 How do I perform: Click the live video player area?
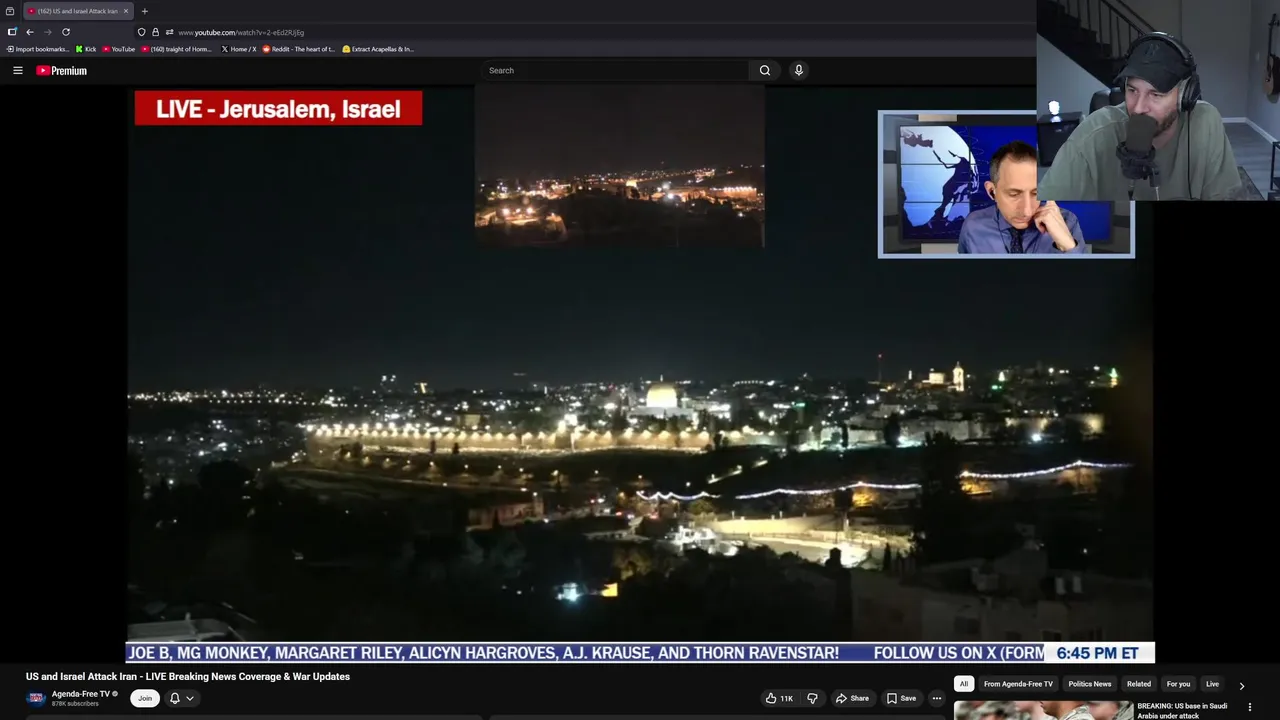640,375
